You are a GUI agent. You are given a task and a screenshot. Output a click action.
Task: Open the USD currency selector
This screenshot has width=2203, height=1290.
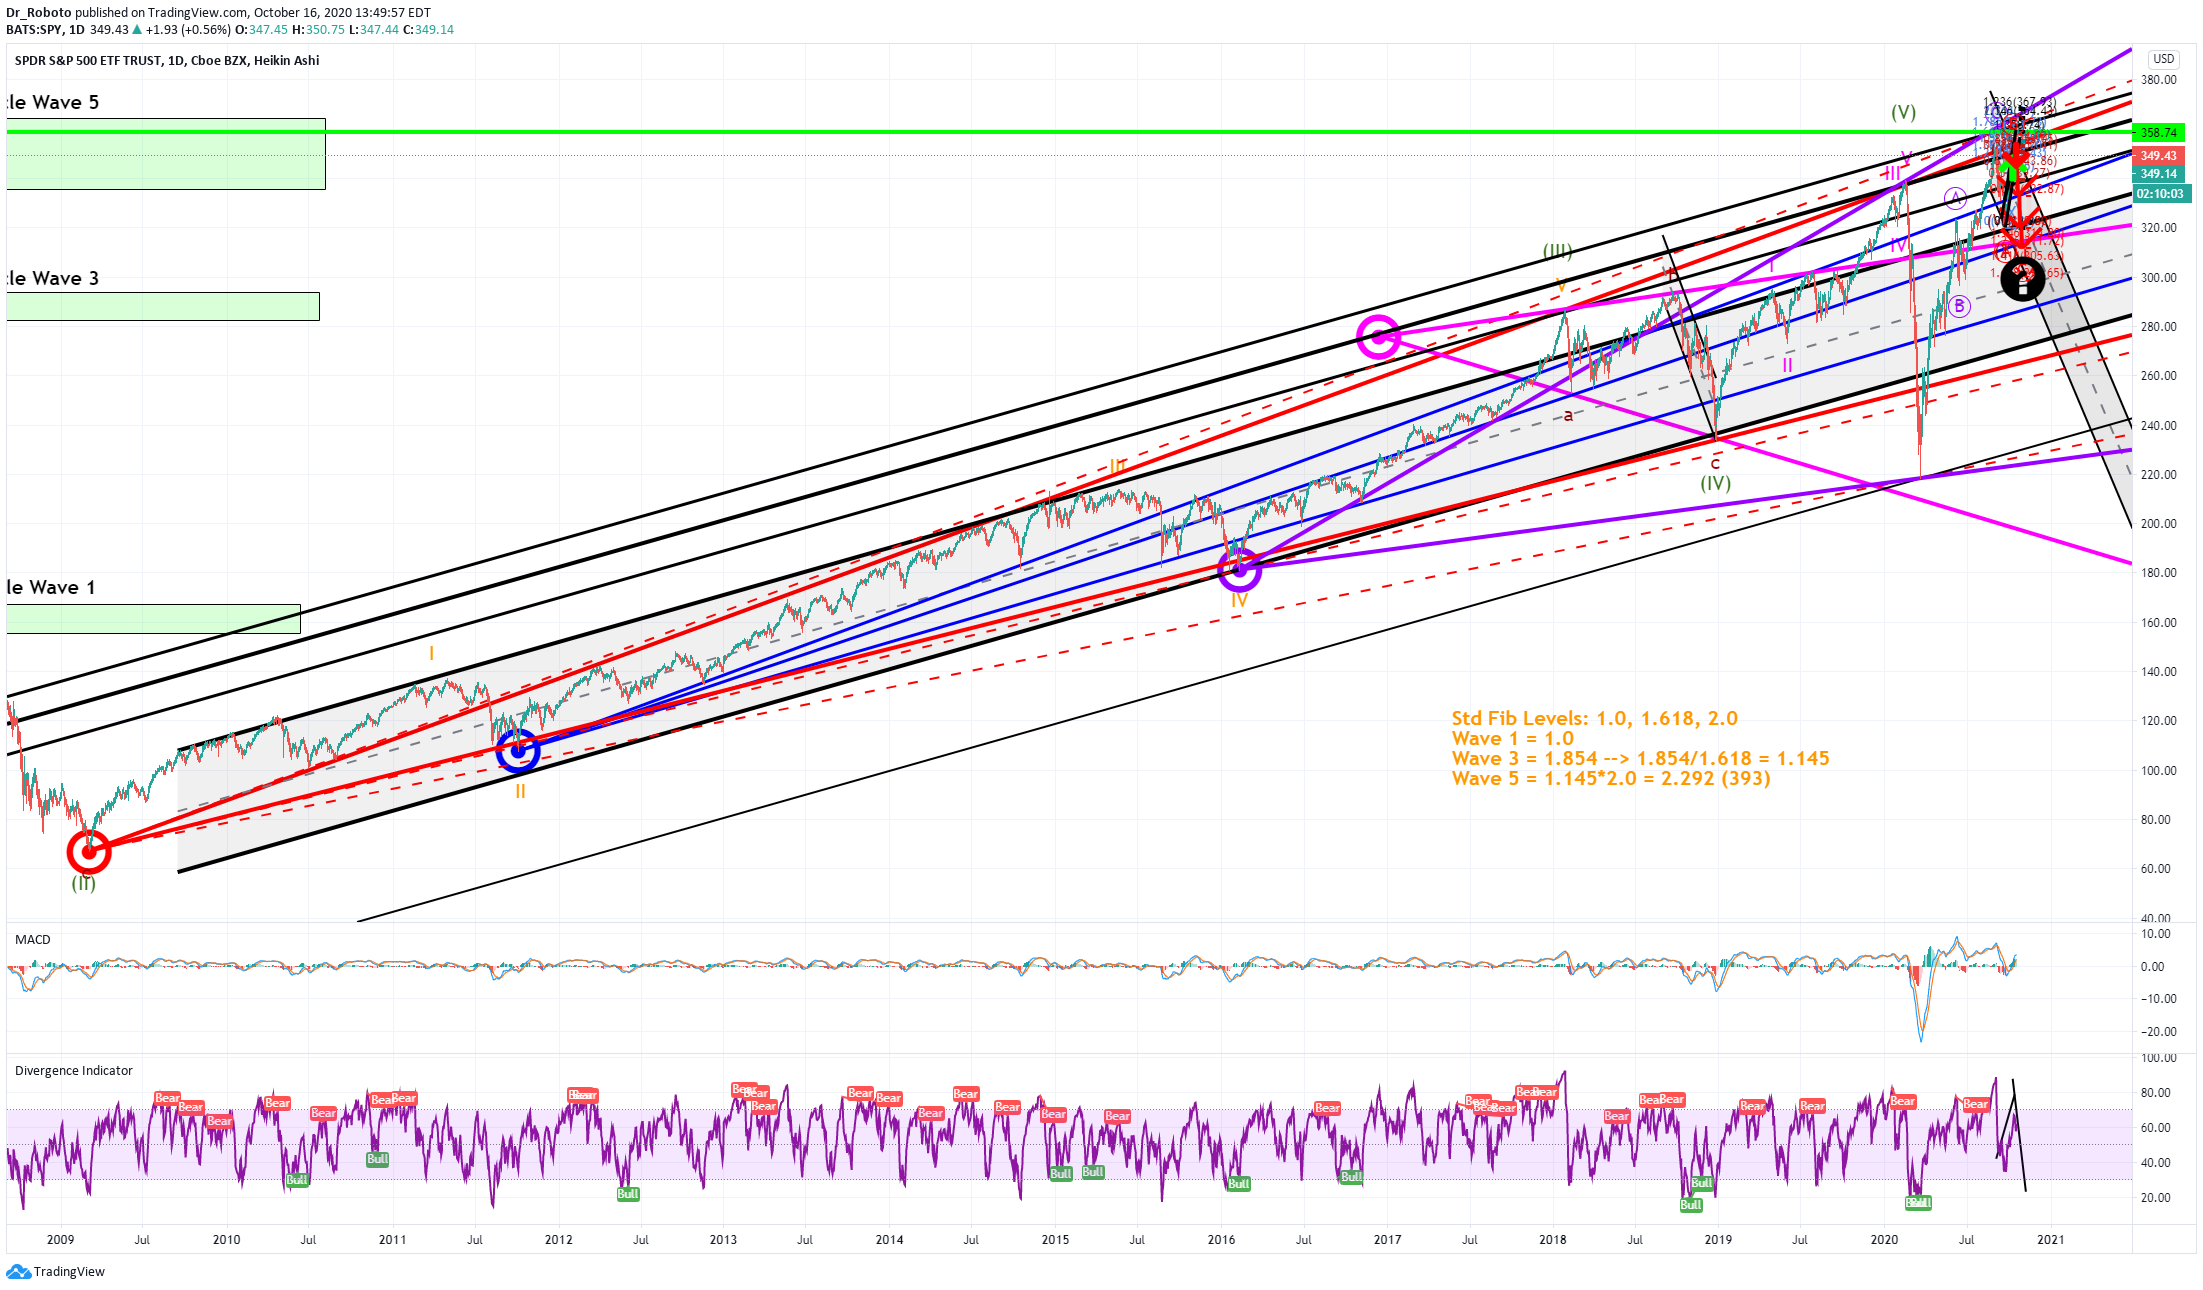tap(2164, 59)
